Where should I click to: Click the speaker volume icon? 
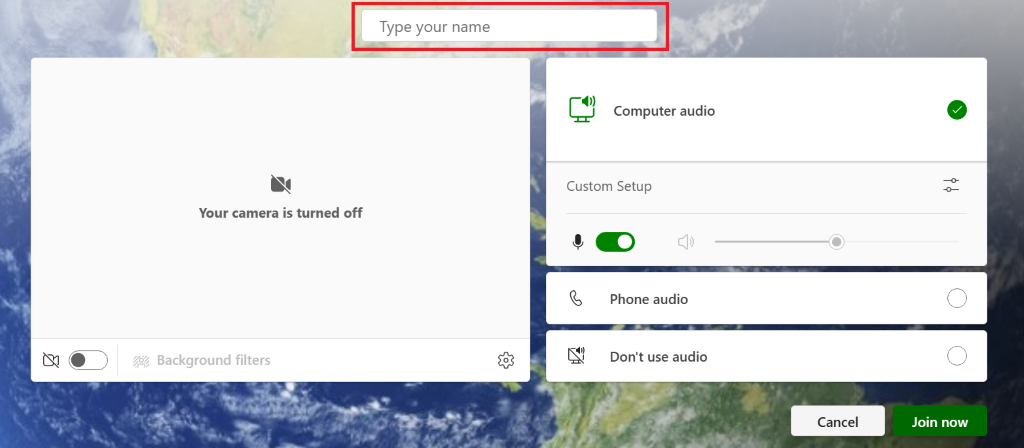coord(685,242)
